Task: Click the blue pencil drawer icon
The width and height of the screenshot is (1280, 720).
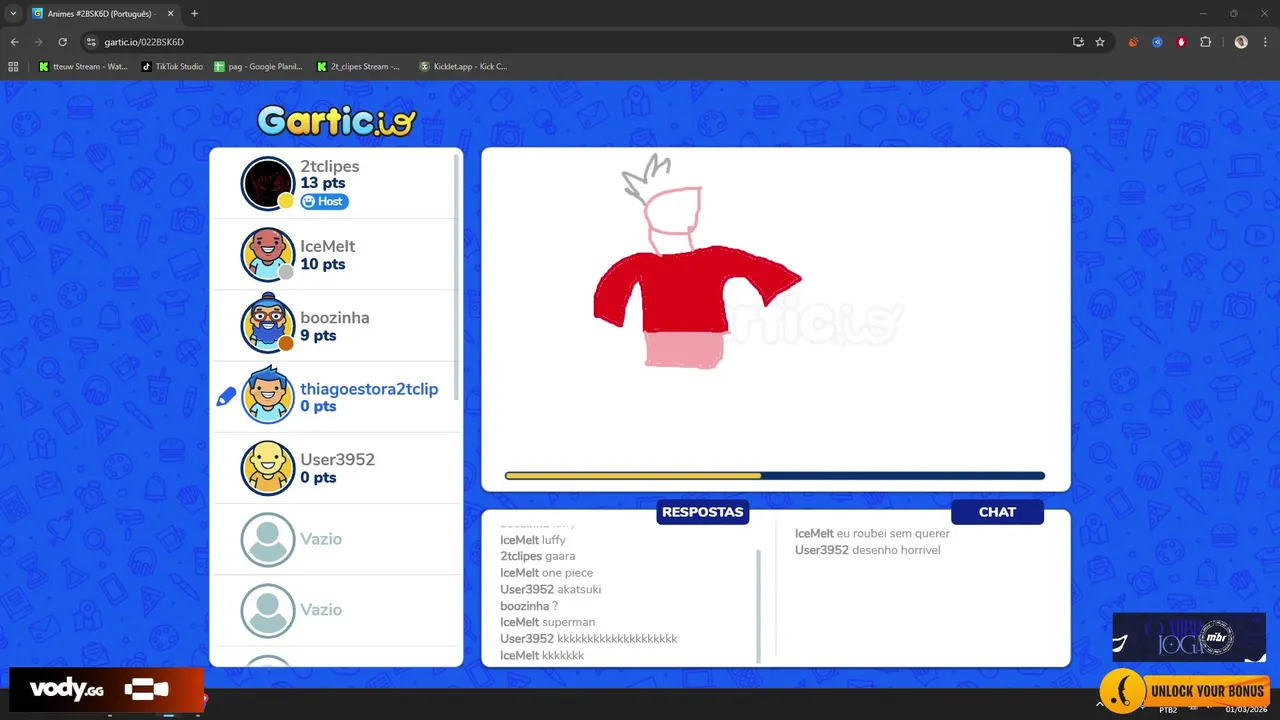Action: [x=226, y=397]
